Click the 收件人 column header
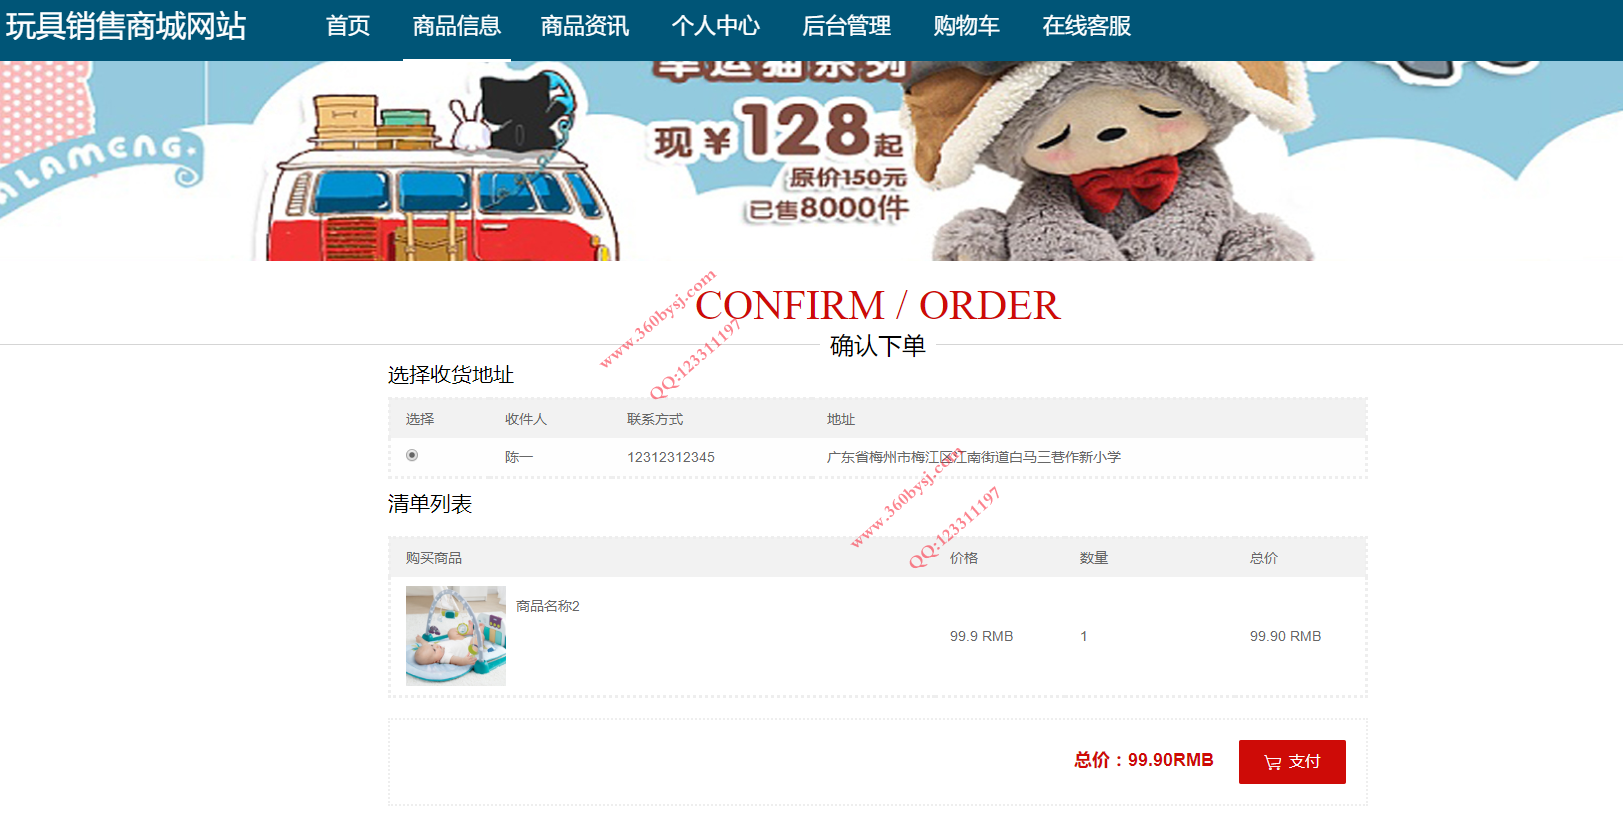Viewport: 1623px width, 834px height. 526,419
